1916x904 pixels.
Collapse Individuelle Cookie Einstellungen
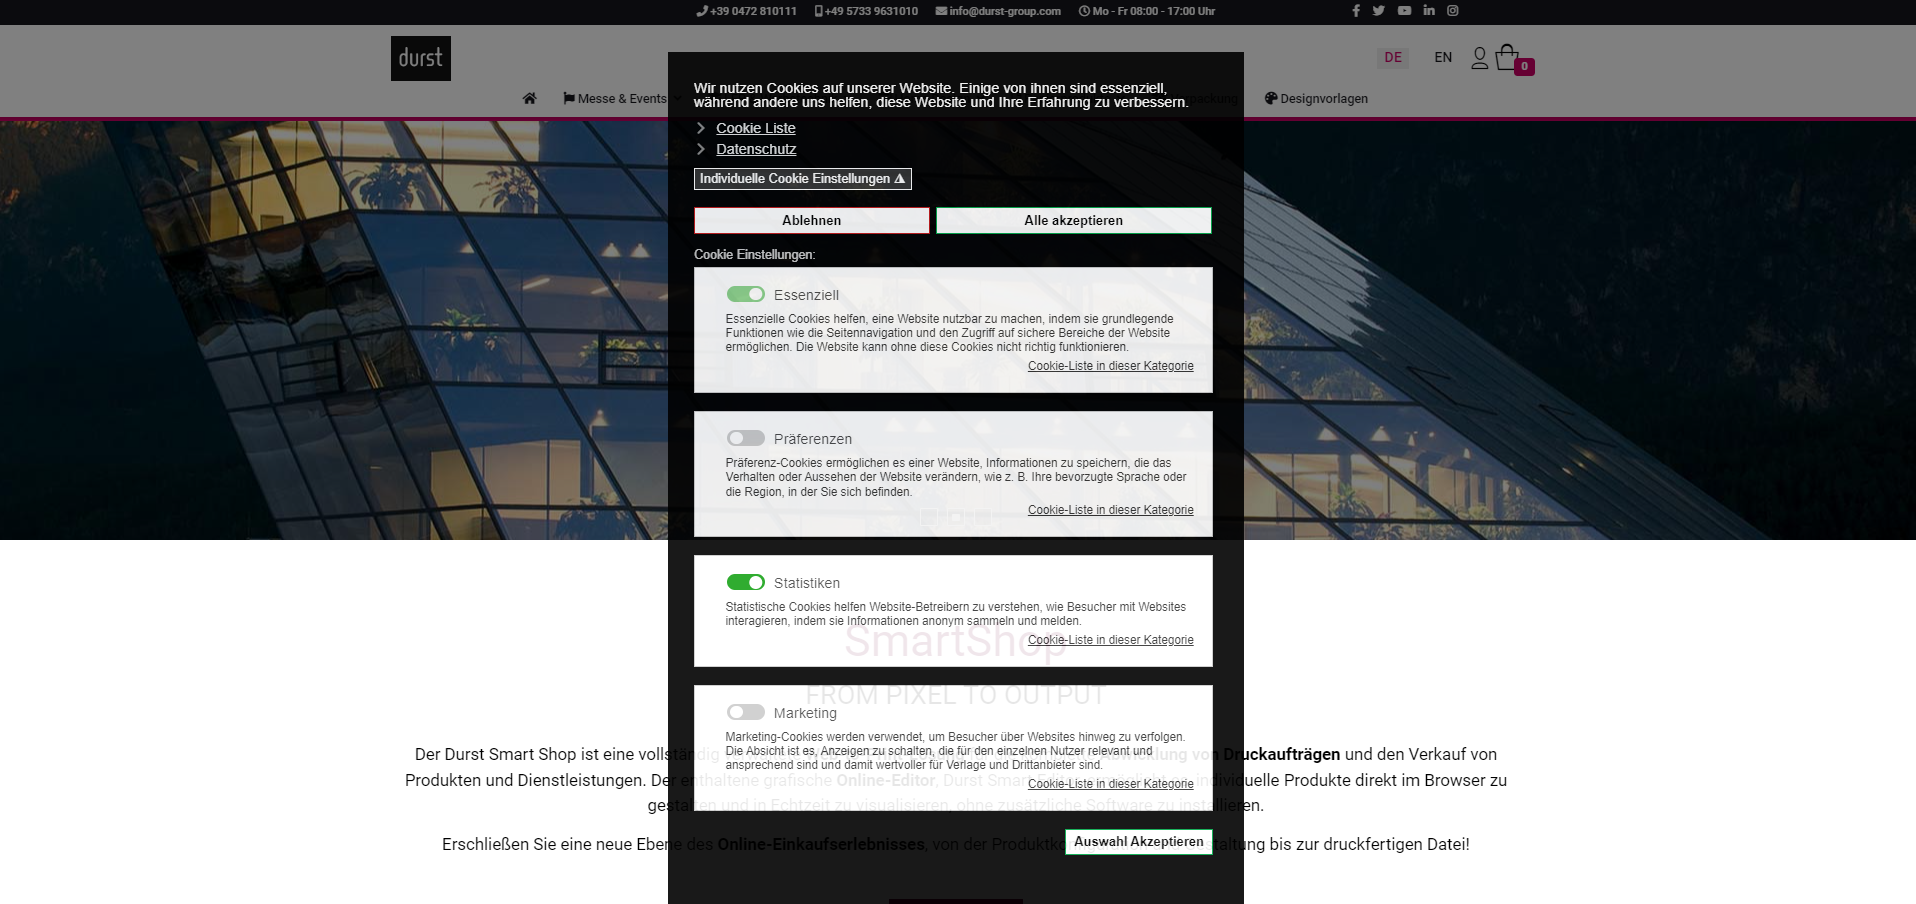pos(803,179)
